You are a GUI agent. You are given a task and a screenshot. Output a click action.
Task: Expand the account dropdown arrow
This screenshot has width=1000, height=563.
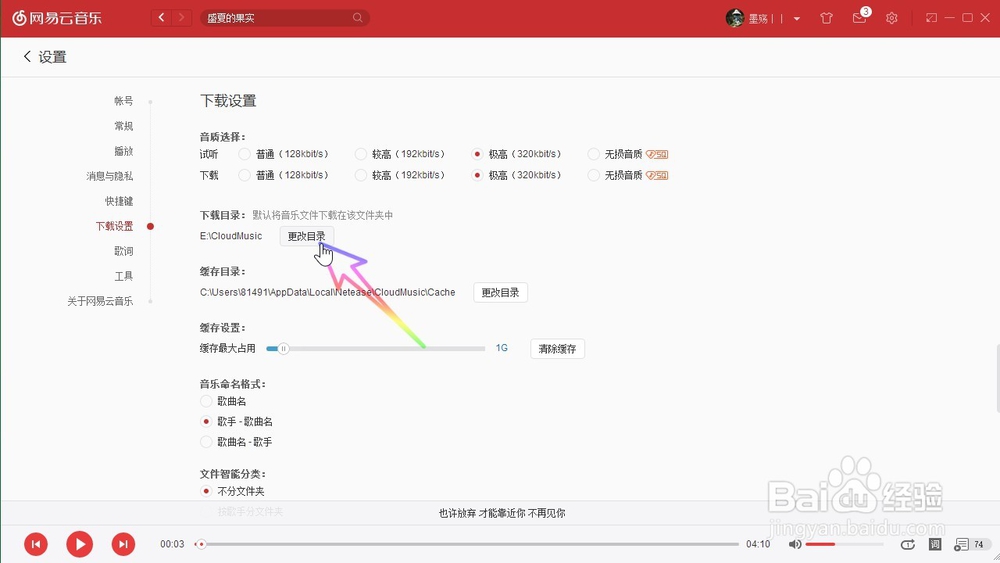(797, 19)
